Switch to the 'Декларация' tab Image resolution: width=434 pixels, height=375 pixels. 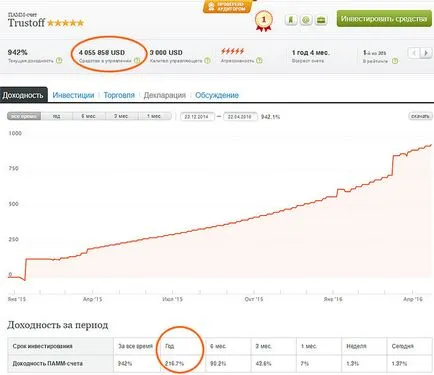[165, 95]
